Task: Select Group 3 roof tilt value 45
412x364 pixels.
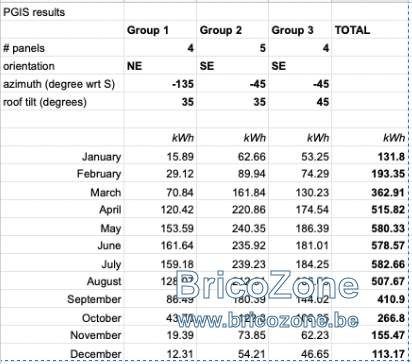Action: (300, 102)
